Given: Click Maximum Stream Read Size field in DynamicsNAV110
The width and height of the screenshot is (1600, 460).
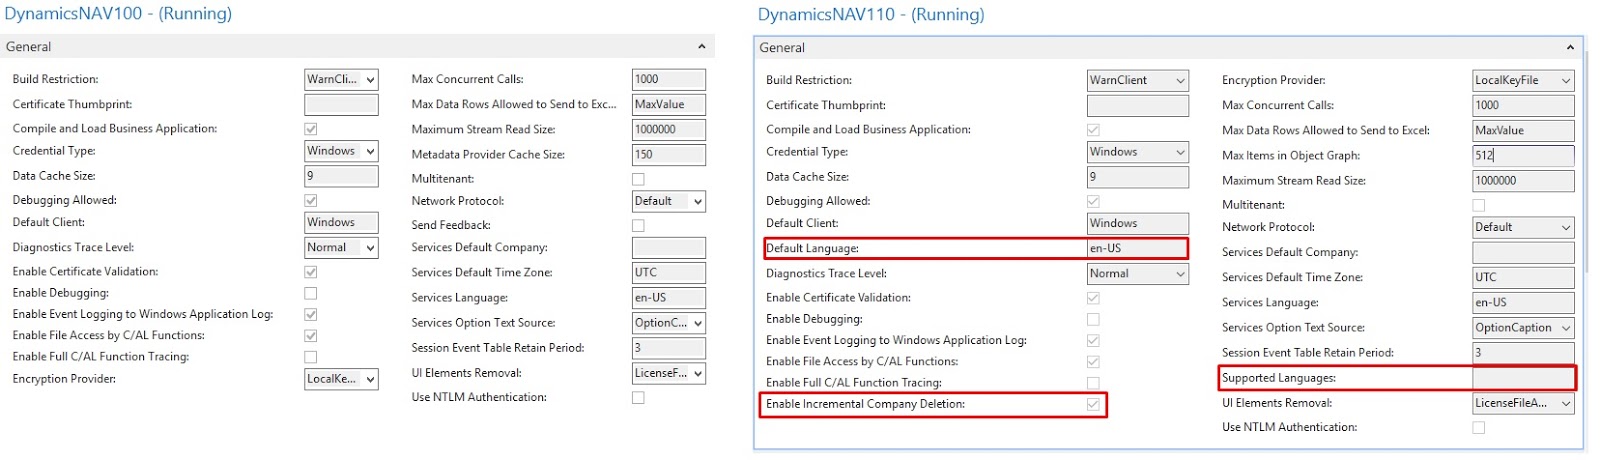Looking at the screenshot, I should tap(1523, 181).
